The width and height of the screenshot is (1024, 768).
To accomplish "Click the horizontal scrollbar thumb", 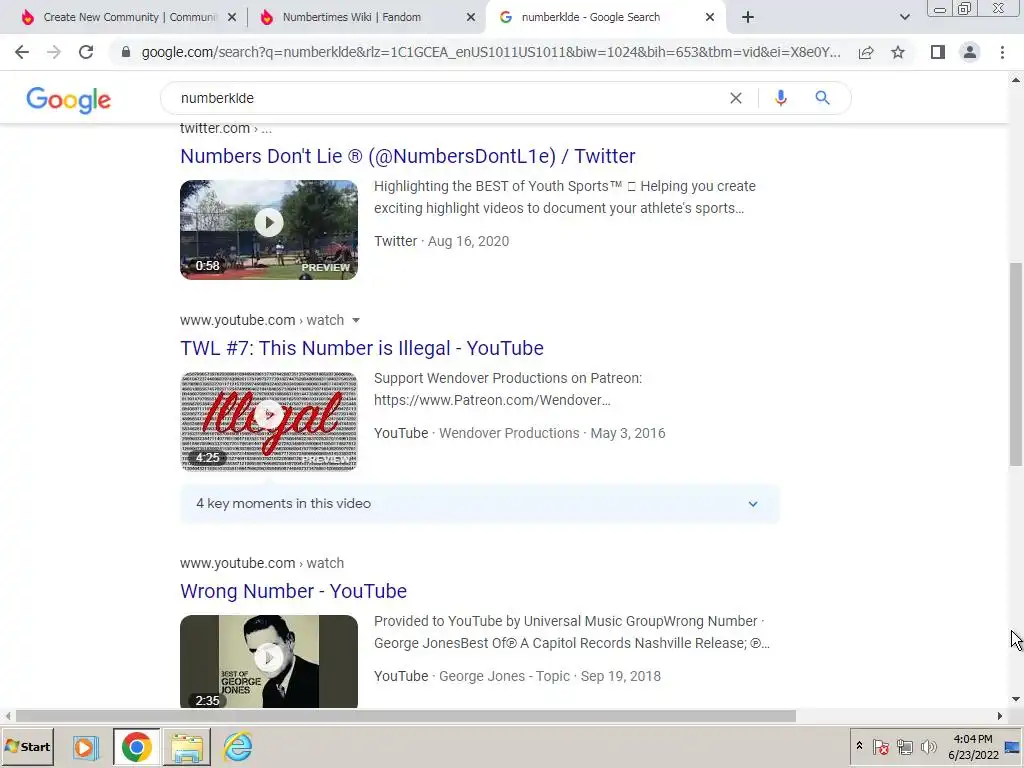I will coord(406,716).
